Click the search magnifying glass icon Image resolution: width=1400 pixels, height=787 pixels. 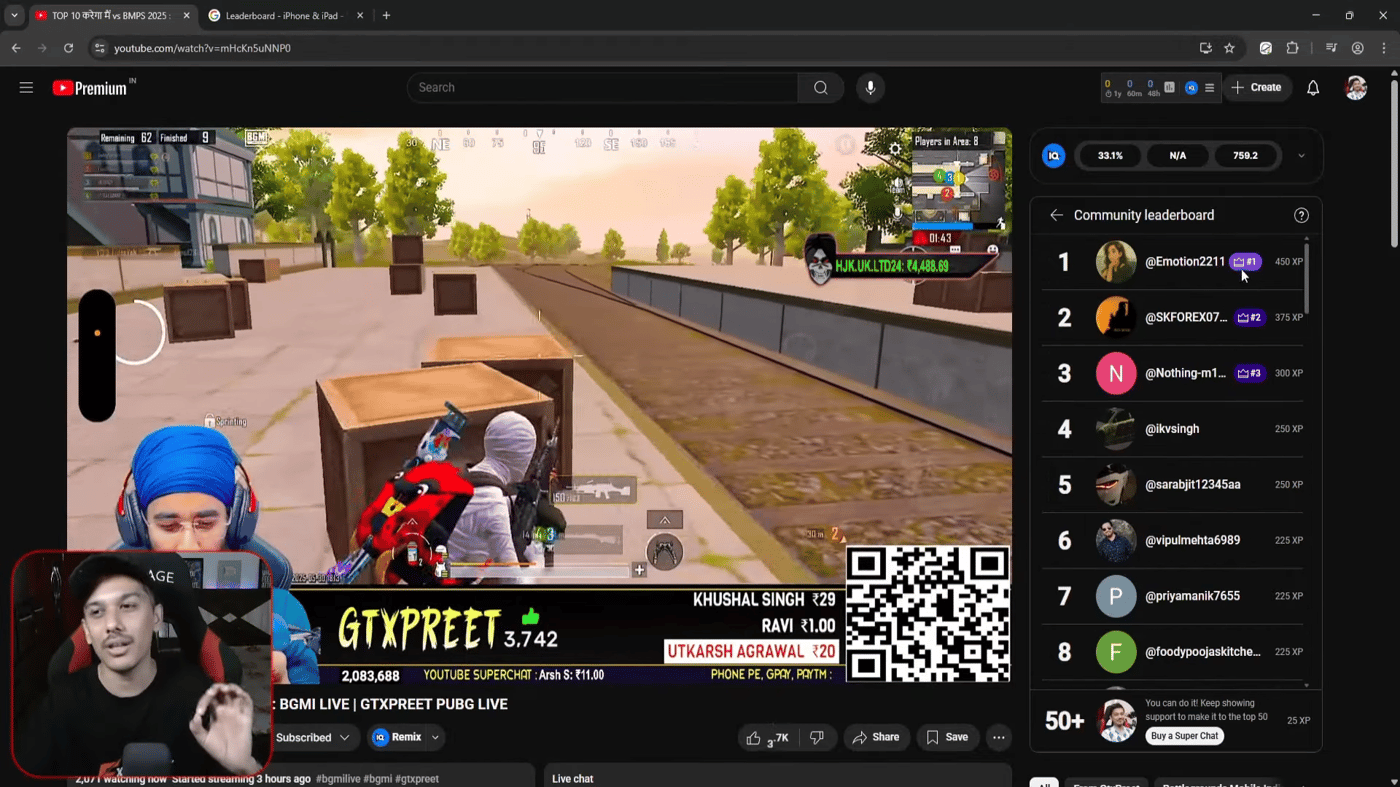coord(820,87)
